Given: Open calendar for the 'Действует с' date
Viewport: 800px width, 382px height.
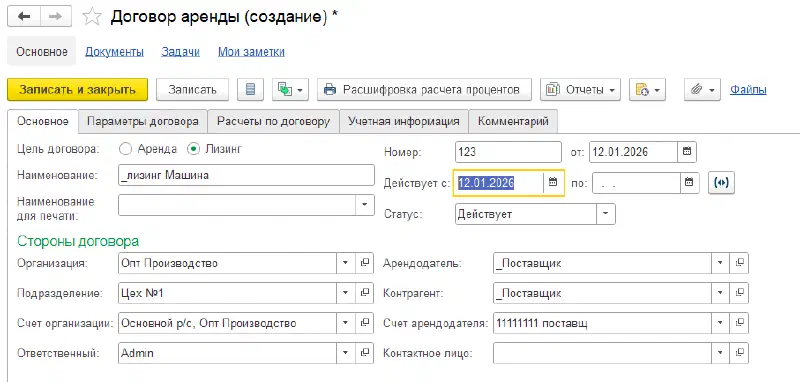Looking at the screenshot, I should (553, 182).
